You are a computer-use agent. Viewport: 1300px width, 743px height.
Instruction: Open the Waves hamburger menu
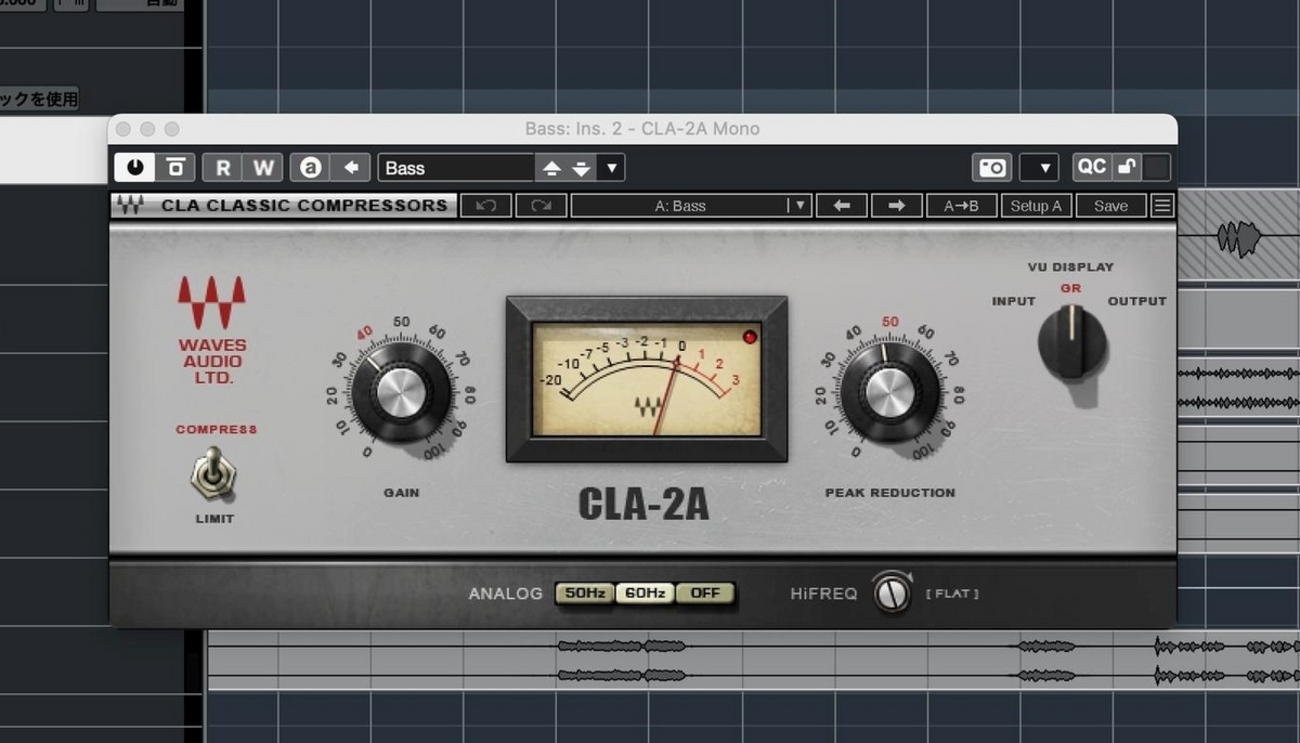1162,206
